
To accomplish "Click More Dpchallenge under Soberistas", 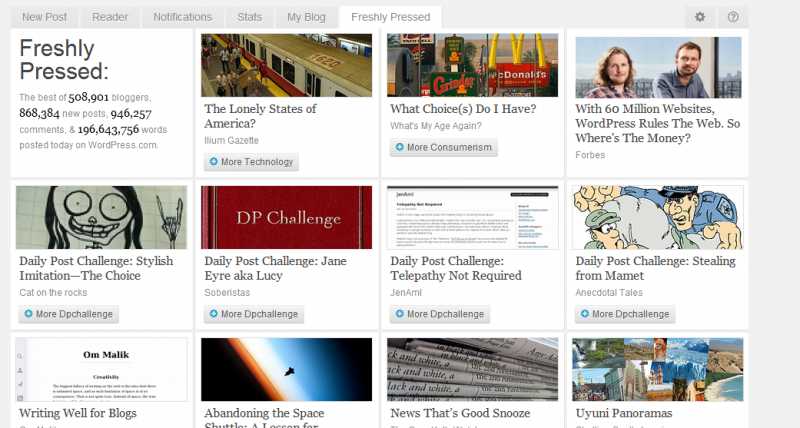I will [254, 314].
